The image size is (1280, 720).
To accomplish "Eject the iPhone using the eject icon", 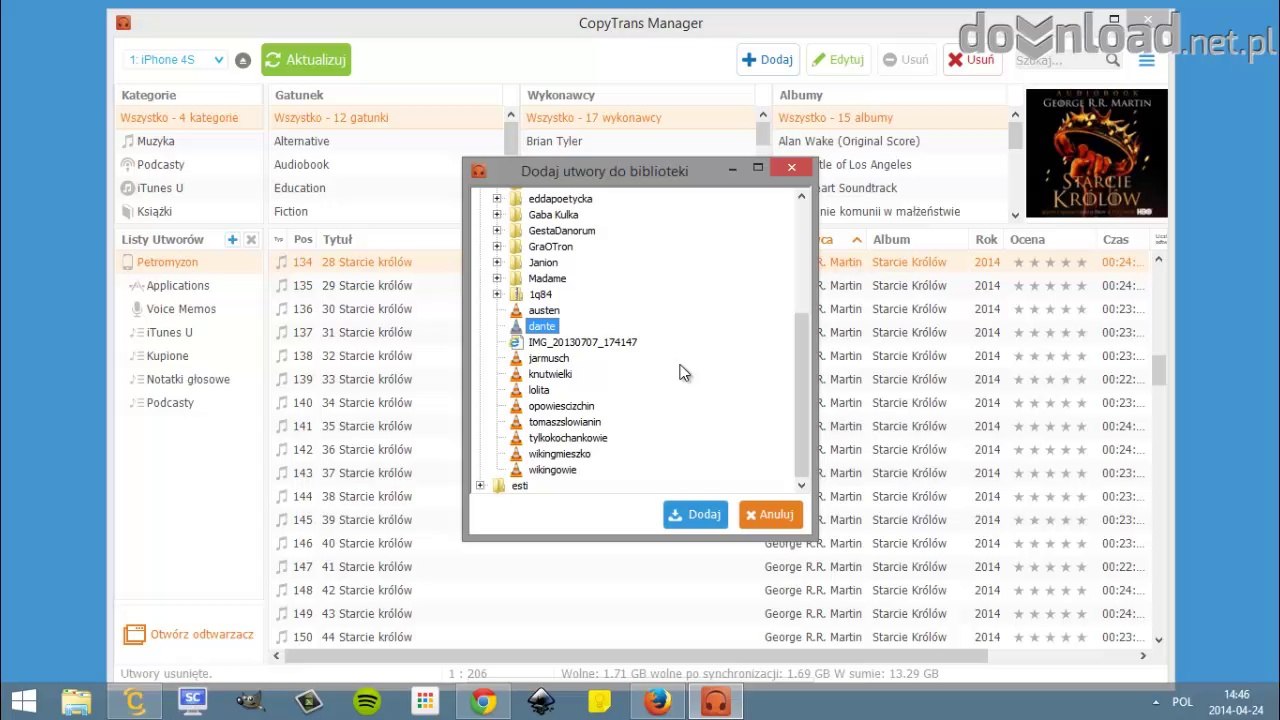I will pyautogui.click(x=243, y=60).
